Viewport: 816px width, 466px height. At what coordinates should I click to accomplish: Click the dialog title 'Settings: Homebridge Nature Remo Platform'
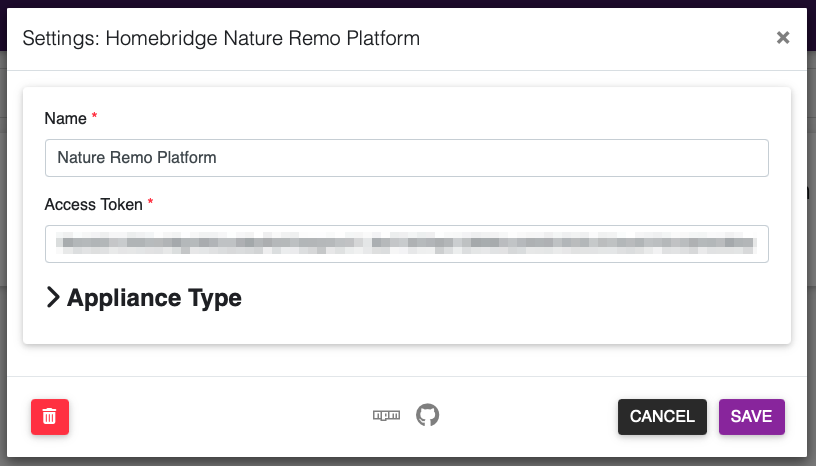coord(221,38)
